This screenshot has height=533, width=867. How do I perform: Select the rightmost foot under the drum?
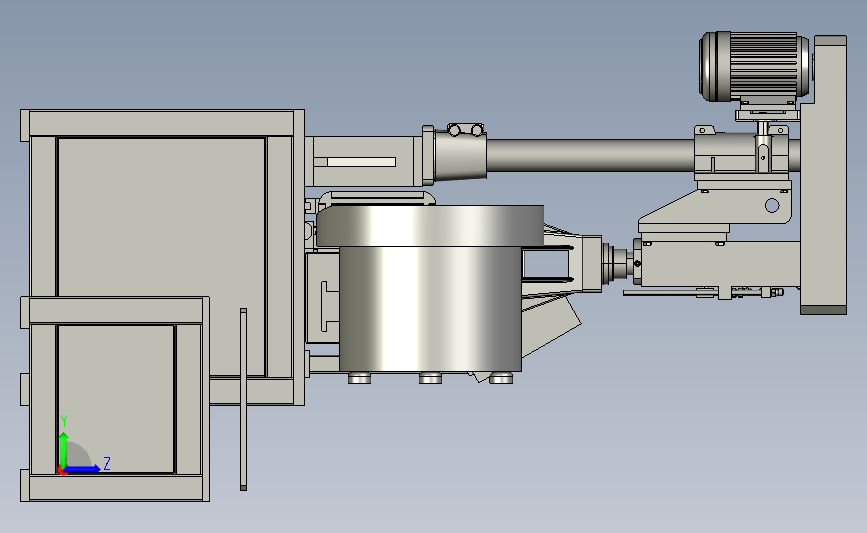pos(501,378)
